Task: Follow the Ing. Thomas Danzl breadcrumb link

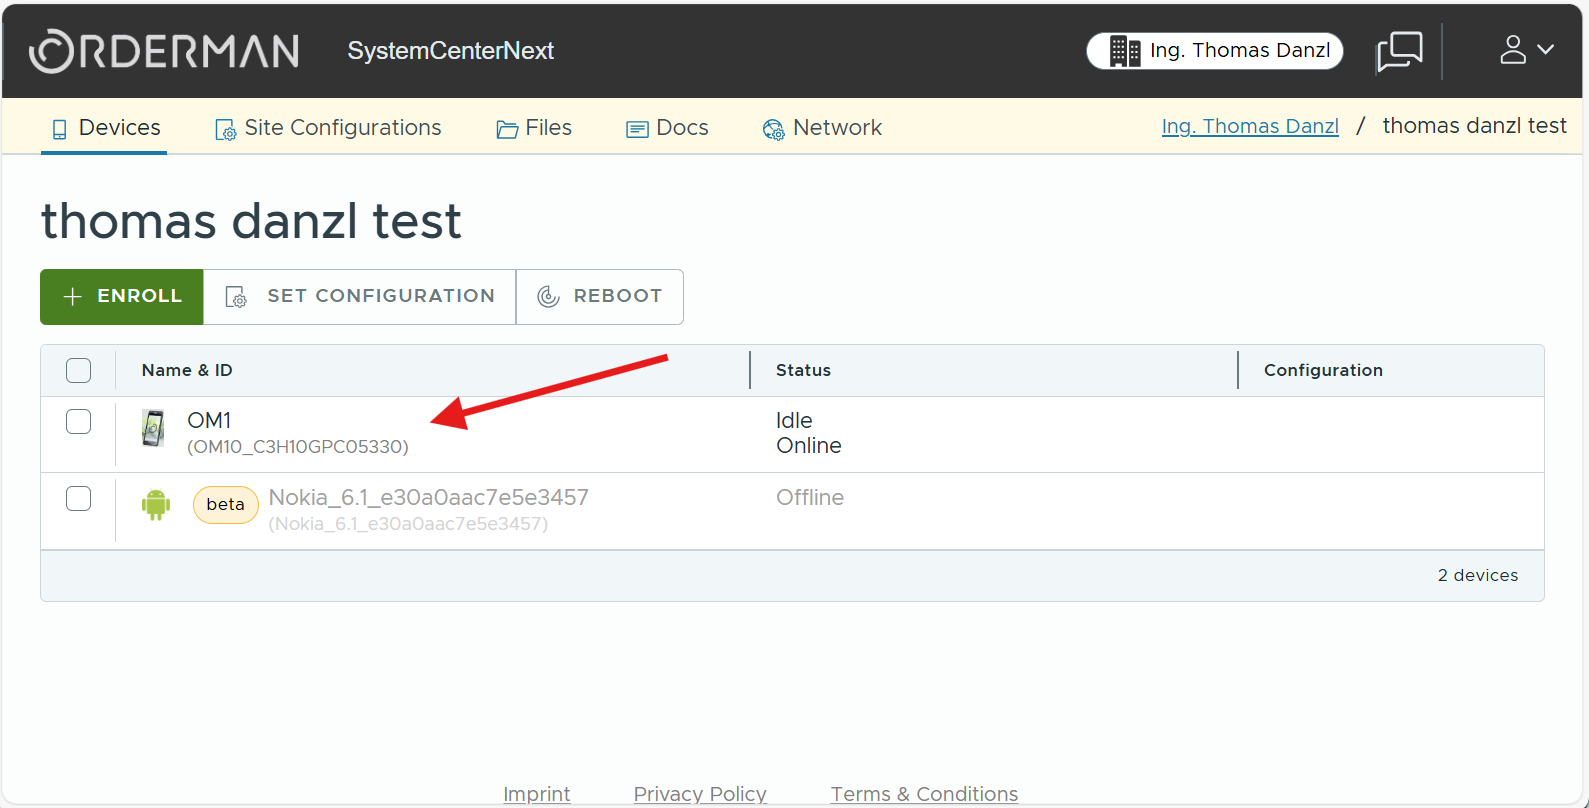Action: [1249, 127]
